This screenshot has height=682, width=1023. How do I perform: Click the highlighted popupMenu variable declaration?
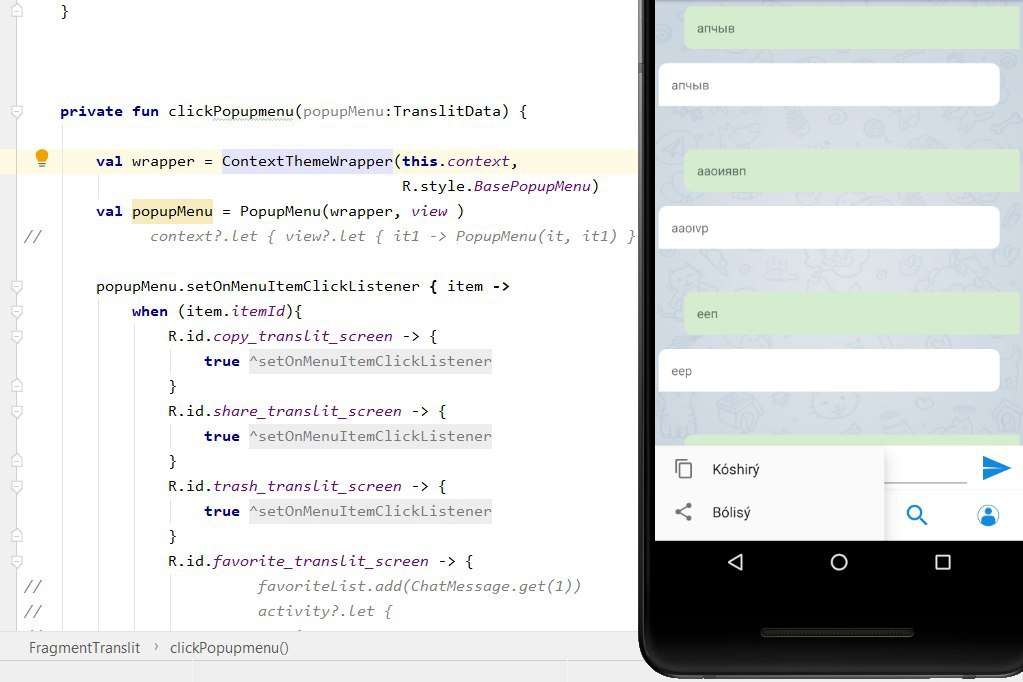coord(172,211)
